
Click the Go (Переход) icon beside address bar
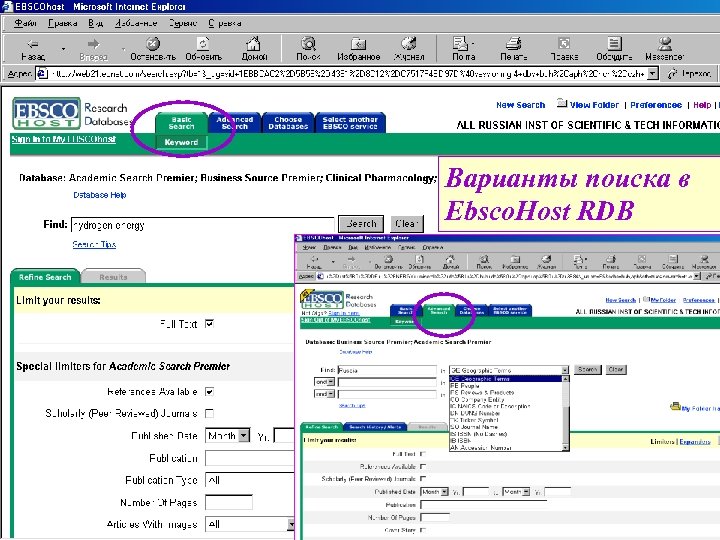coord(673,73)
